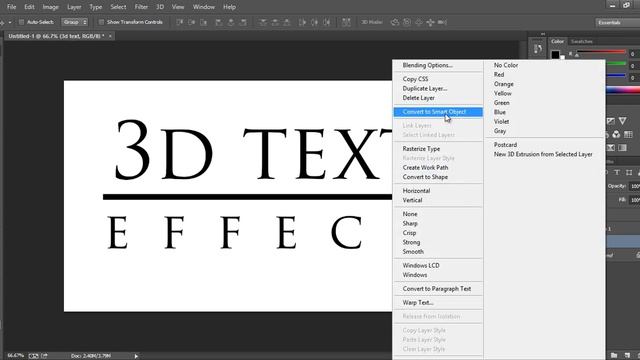Click the align left edges icon
Viewport: 640px width, 360px height.
pos(219,22)
